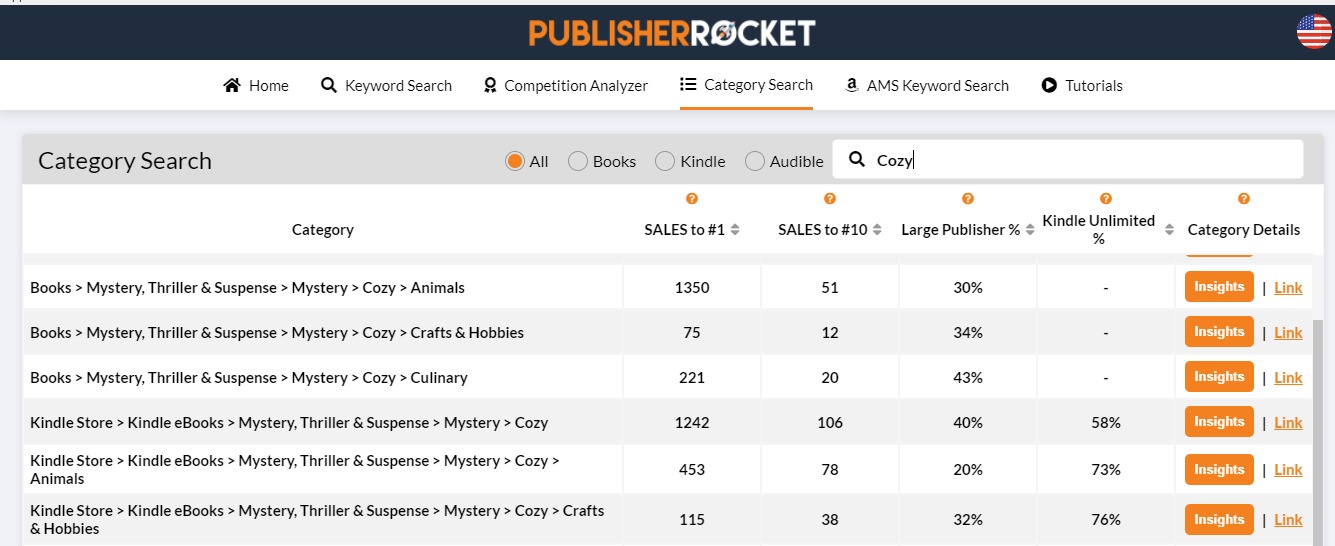Click the Publisher Rocket logo
This screenshot has width=1335, height=546.
click(672, 32)
